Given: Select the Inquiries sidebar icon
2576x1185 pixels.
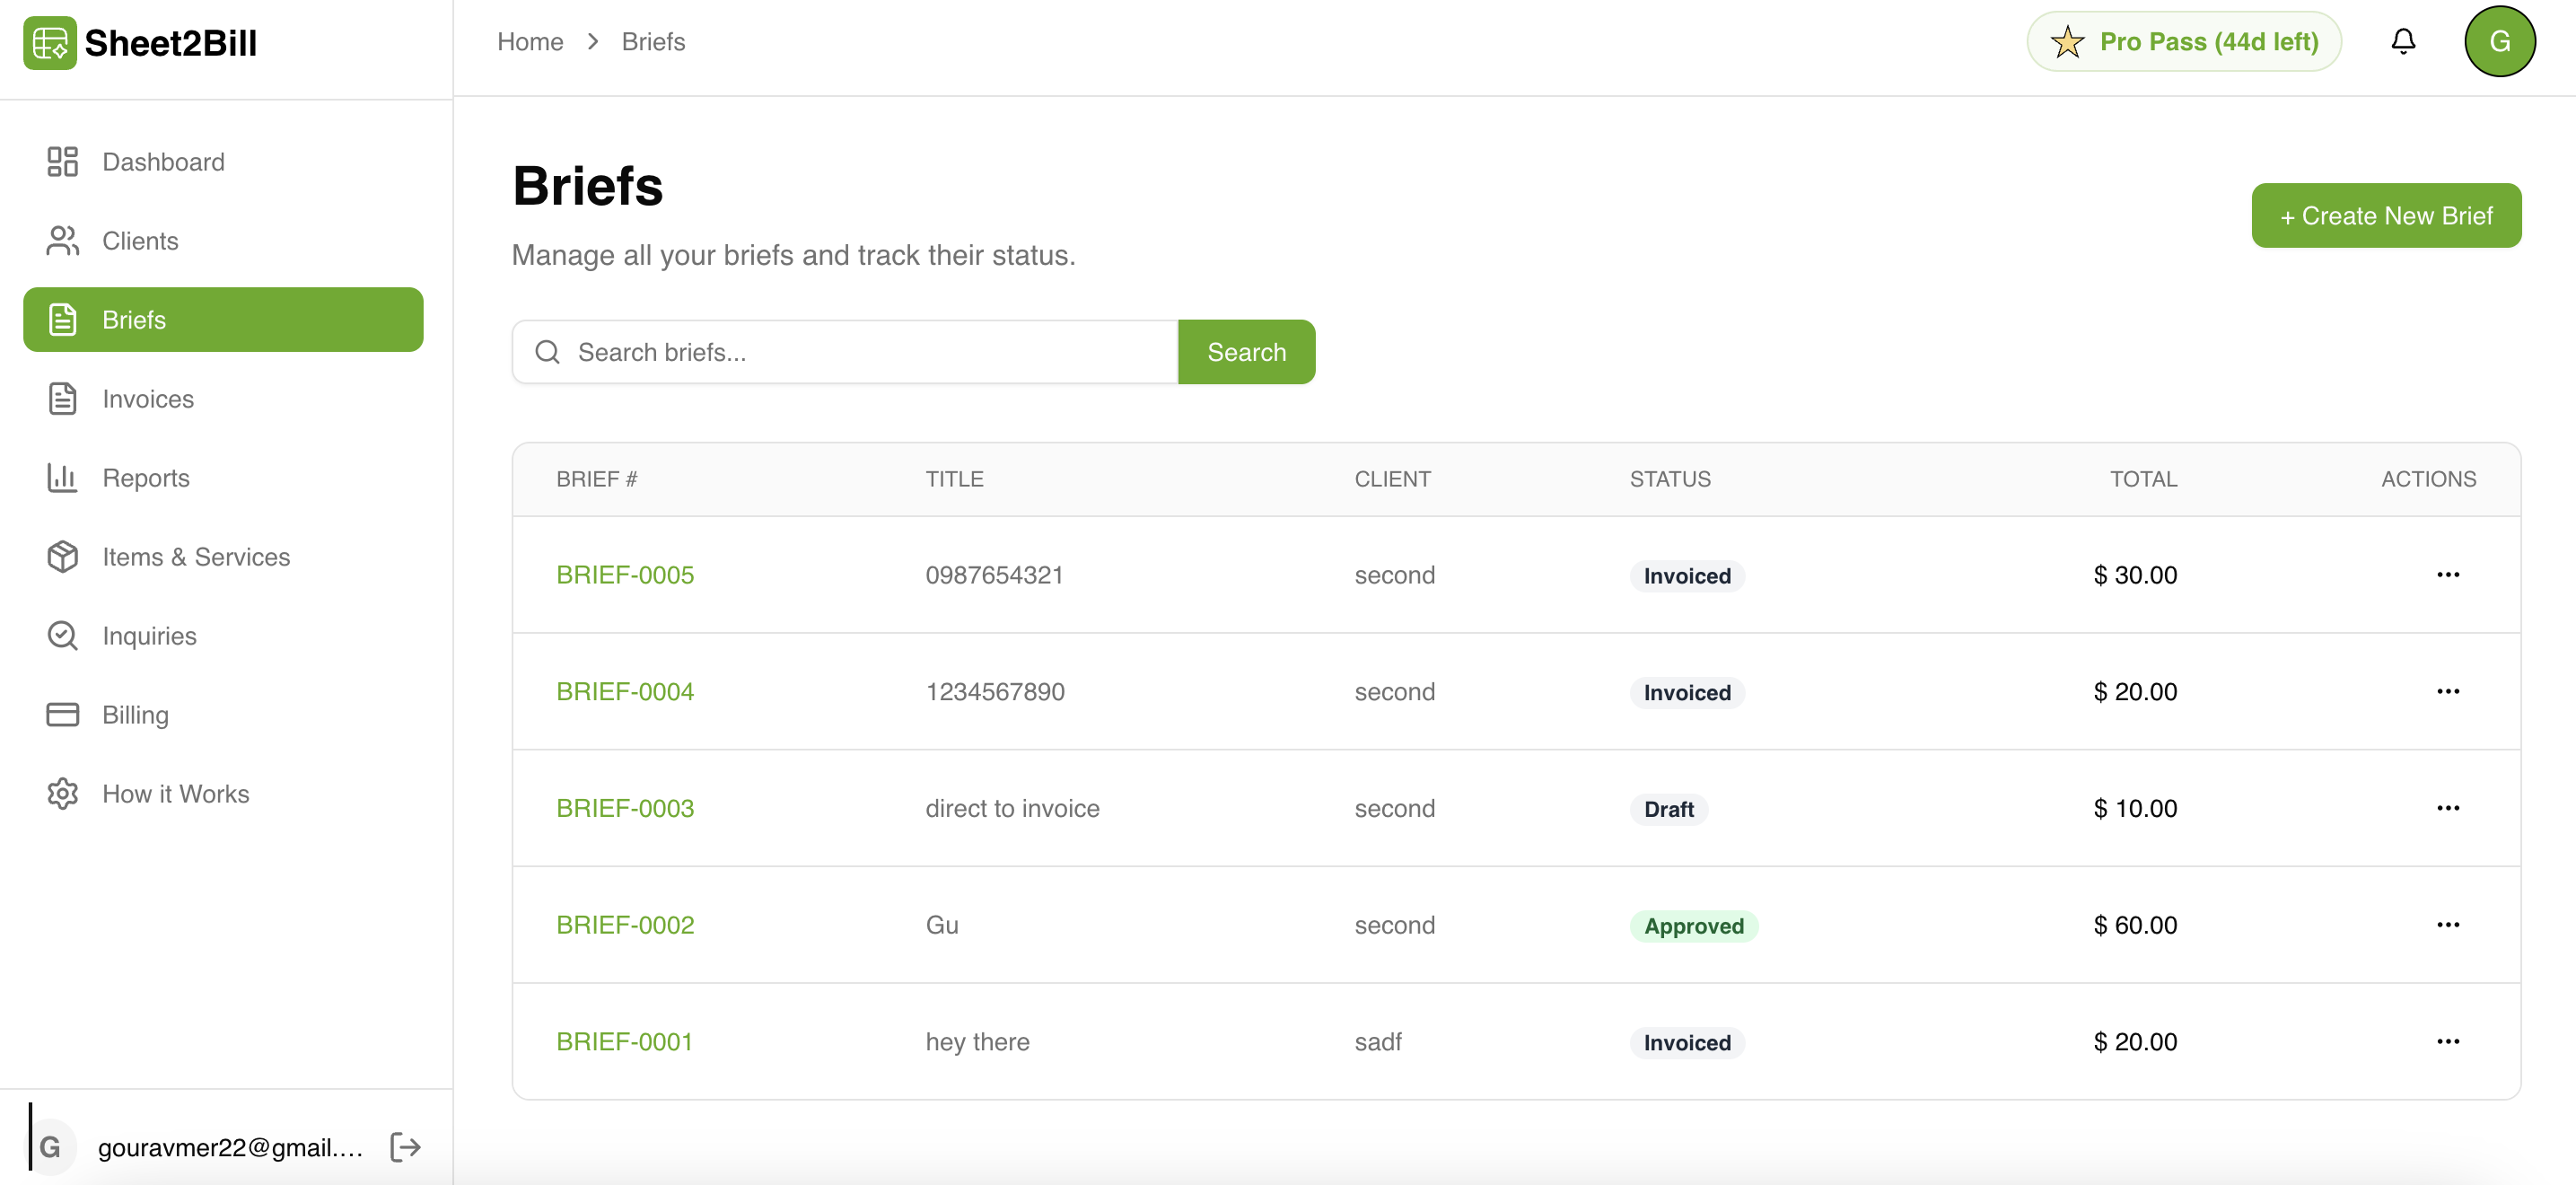Looking at the screenshot, I should [x=62, y=635].
